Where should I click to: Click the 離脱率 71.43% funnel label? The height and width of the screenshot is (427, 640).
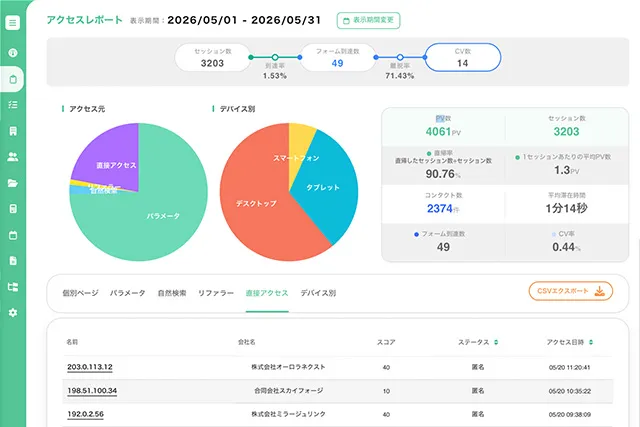pos(400,71)
